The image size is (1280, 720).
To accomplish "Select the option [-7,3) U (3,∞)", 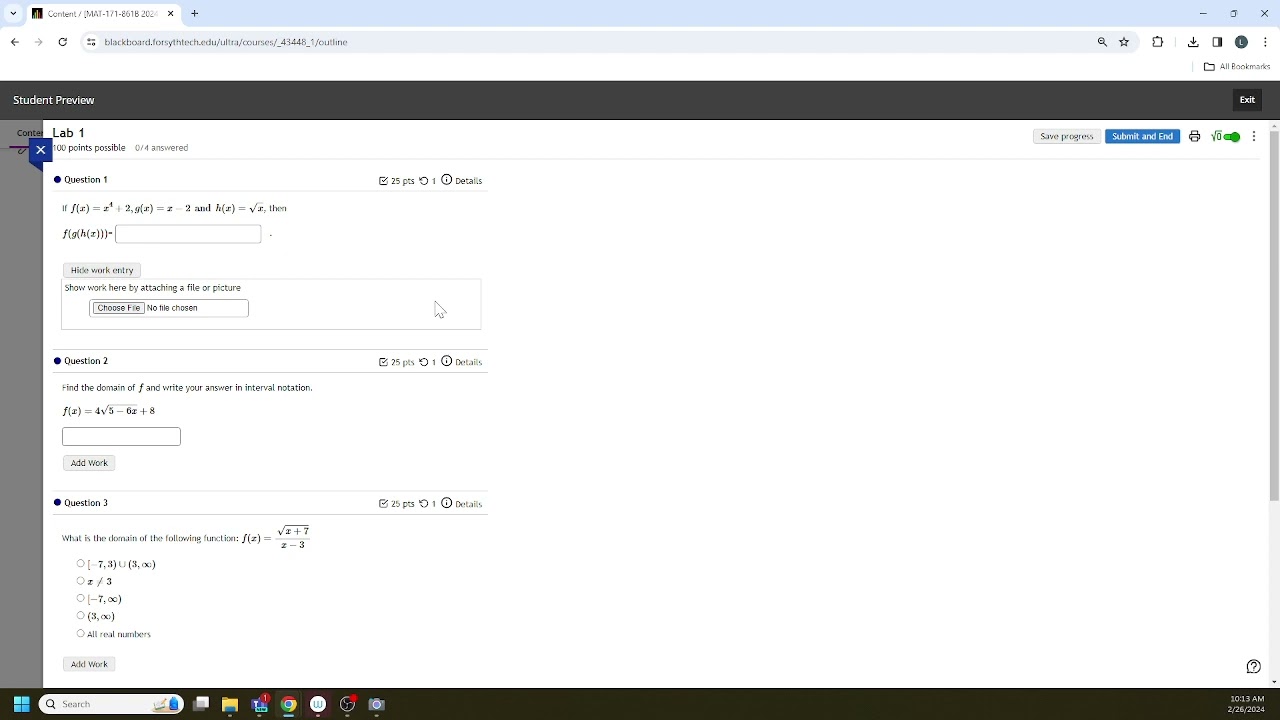I will click(81, 564).
